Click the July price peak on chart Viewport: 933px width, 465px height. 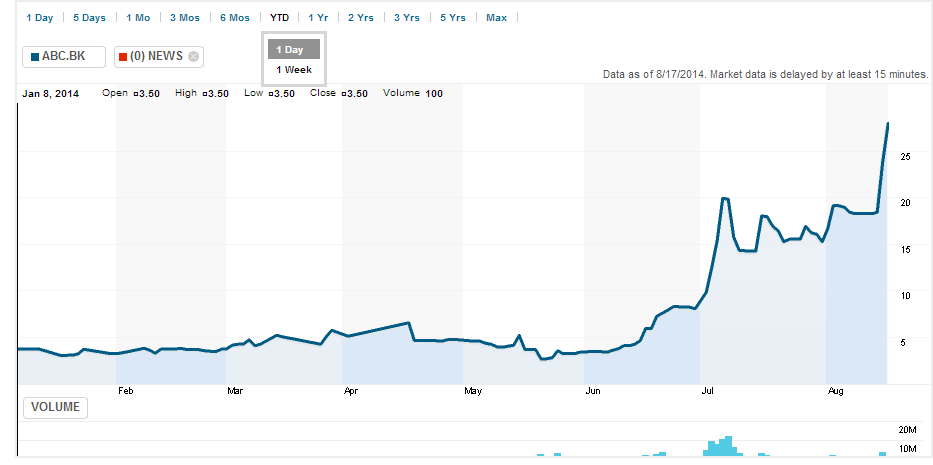click(724, 198)
